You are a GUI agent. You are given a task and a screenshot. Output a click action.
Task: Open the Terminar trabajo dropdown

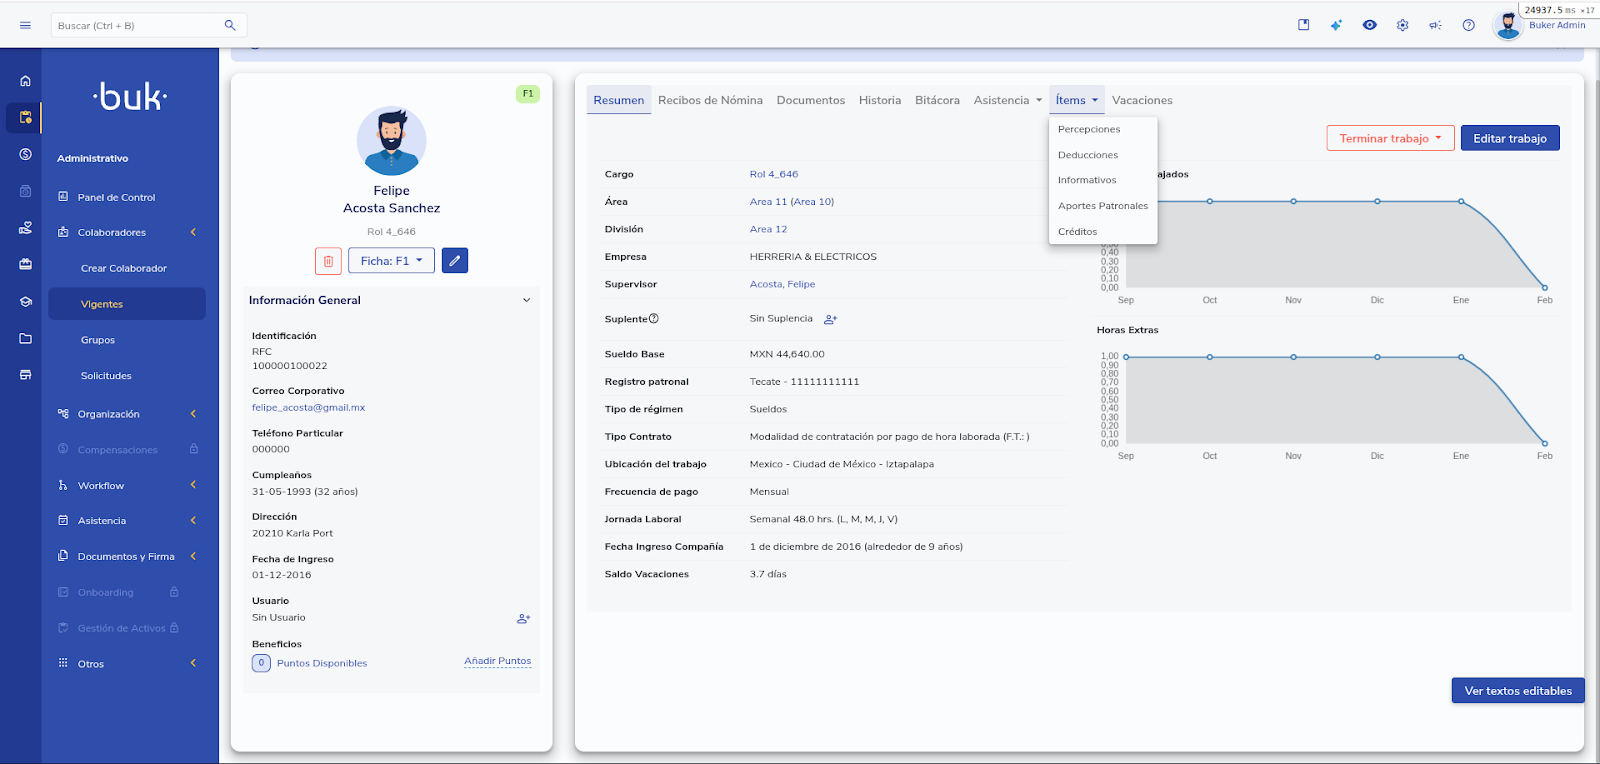pos(1389,139)
